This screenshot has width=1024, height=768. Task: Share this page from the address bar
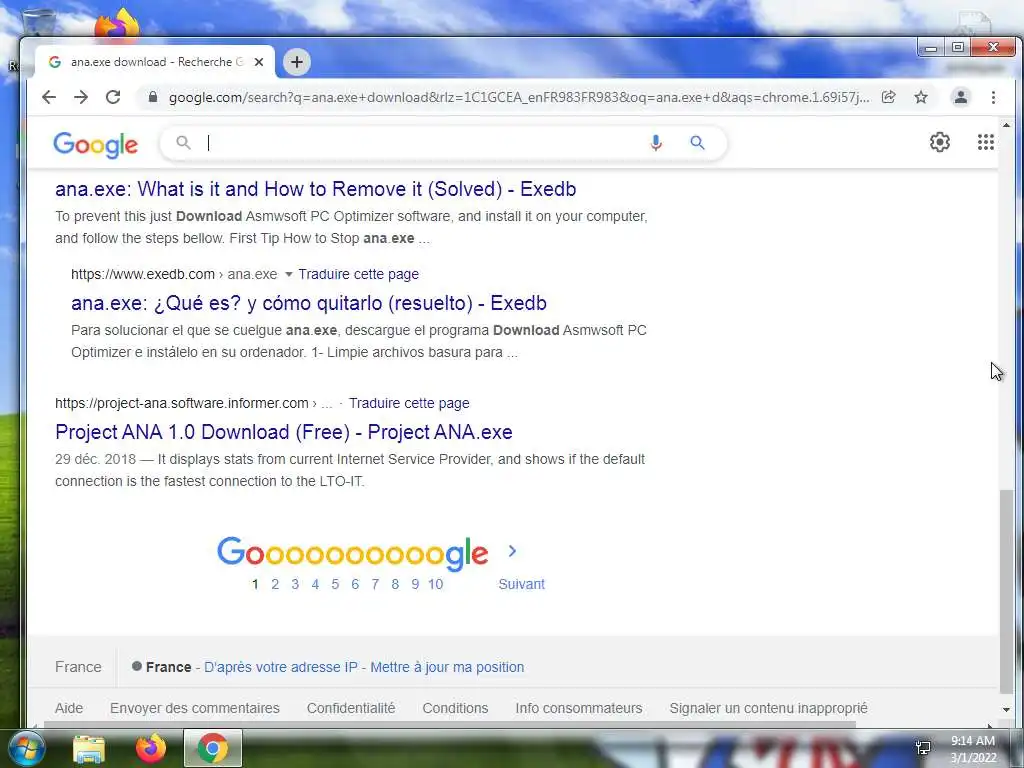888,97
